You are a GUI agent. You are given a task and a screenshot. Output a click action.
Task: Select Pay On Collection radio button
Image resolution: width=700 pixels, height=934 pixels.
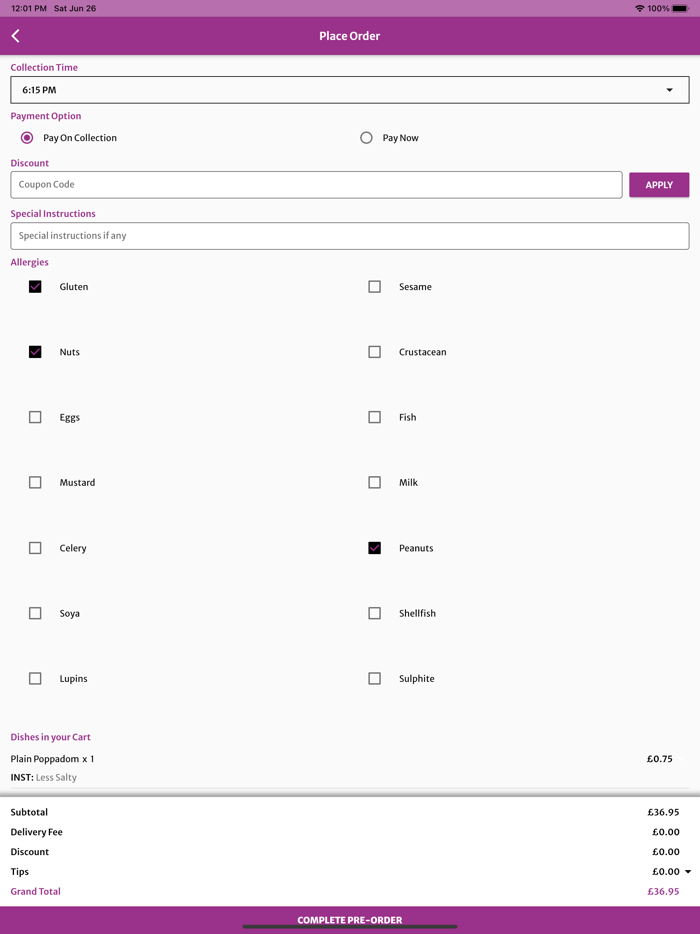(x=27, y=138)
